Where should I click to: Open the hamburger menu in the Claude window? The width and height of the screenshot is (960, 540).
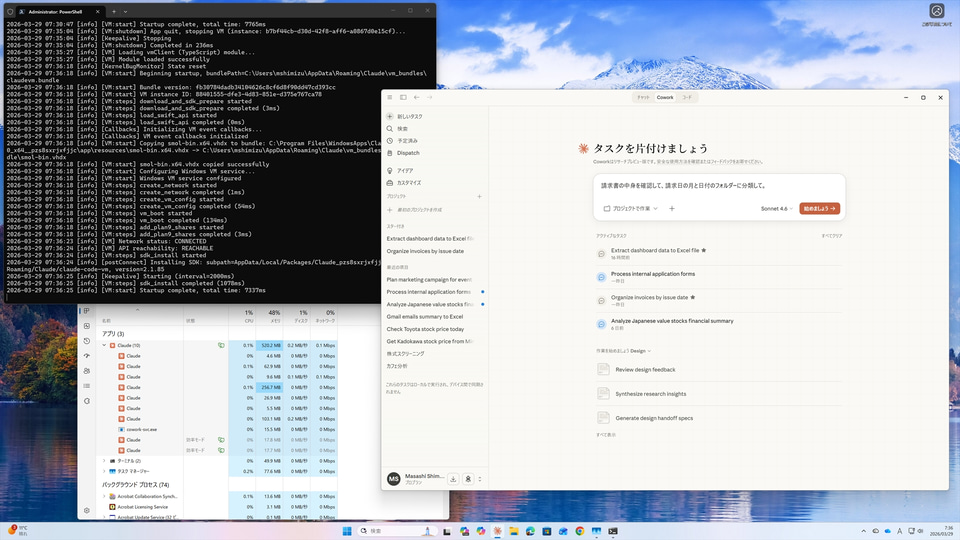389,97
